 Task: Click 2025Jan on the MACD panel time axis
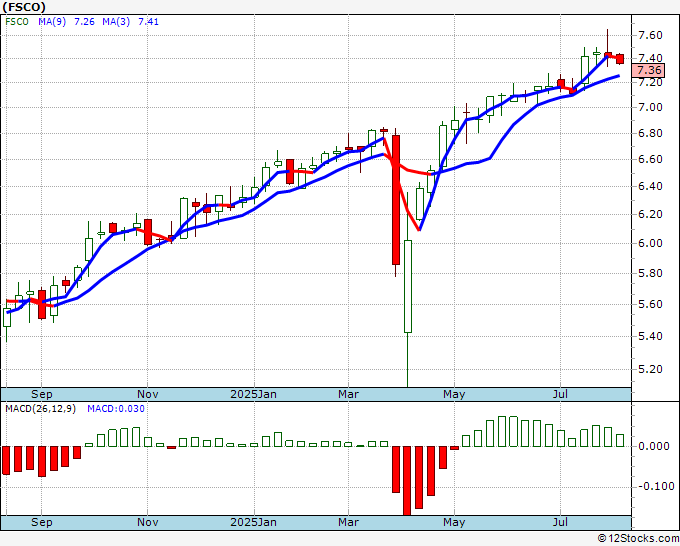pyautogui.click(x=253, y=522)
